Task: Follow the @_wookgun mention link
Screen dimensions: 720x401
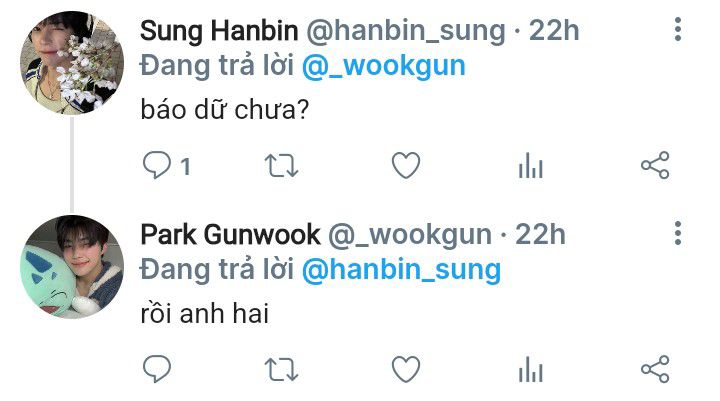Action: pos(384,66)
